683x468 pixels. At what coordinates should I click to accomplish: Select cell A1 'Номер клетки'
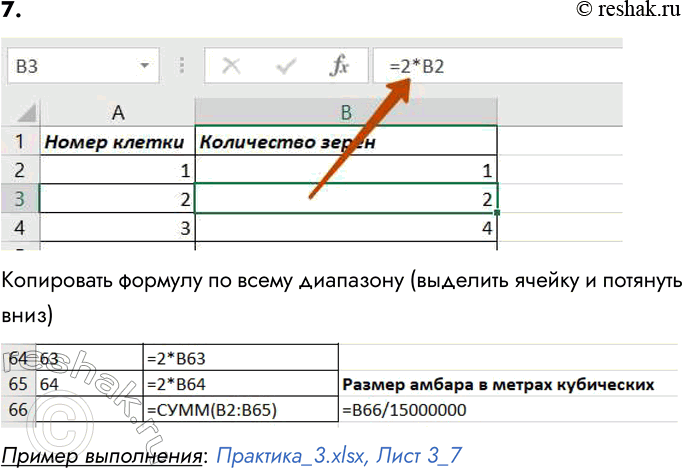point(117,142)
